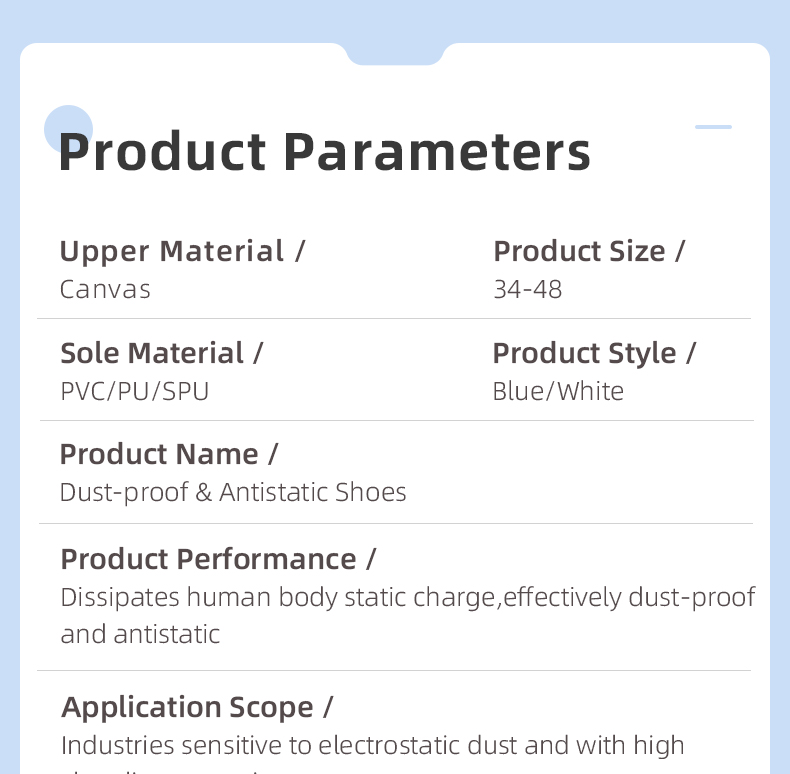
Task: Click the 'Dissipates human body static charge' line
Action: coord(408,598)
